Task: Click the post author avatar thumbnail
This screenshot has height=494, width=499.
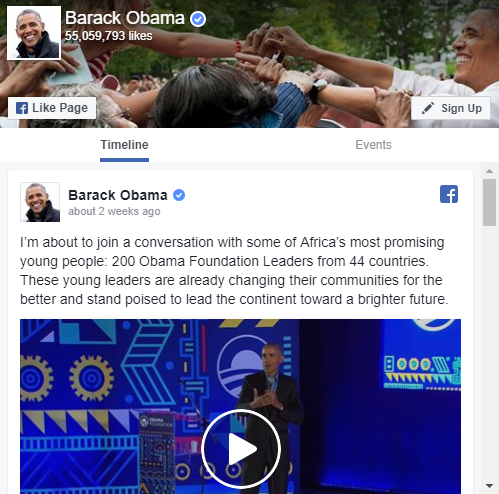Action: tap(40, 202)
